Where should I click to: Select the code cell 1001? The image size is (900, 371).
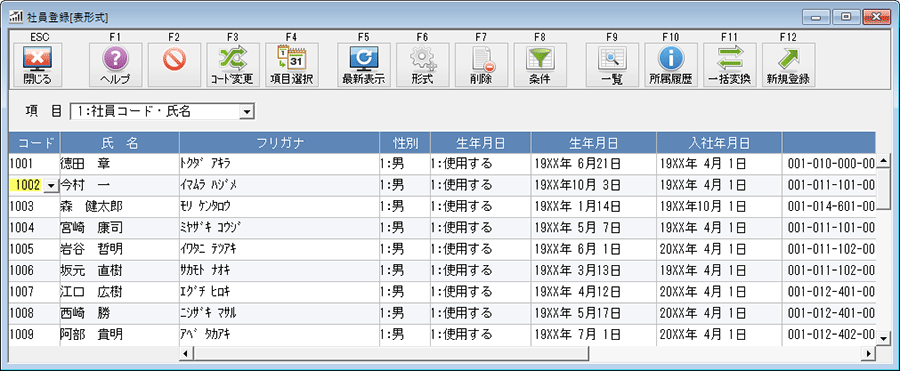34,164
